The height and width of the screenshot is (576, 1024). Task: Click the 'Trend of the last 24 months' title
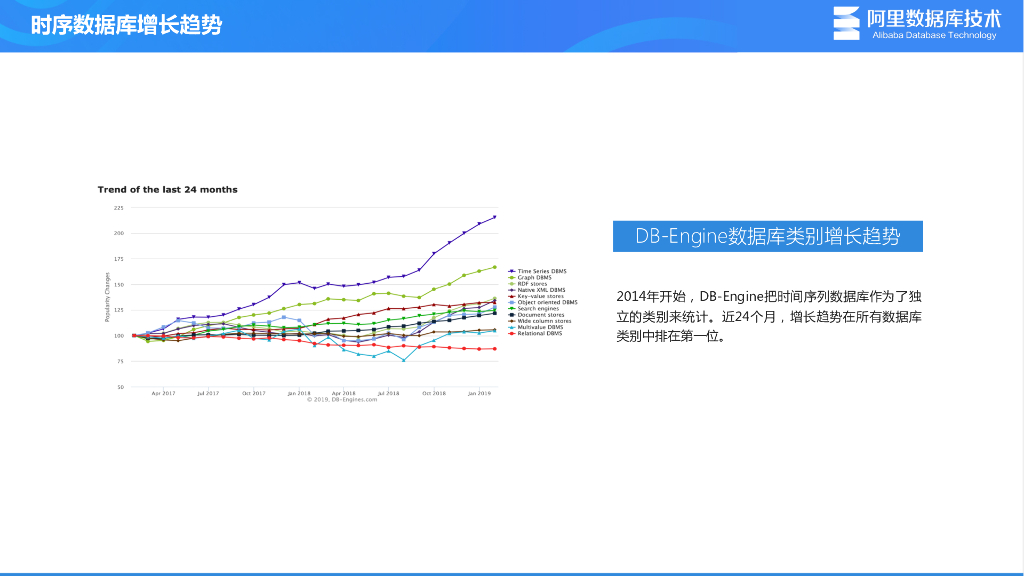click(x=167, y=189)
